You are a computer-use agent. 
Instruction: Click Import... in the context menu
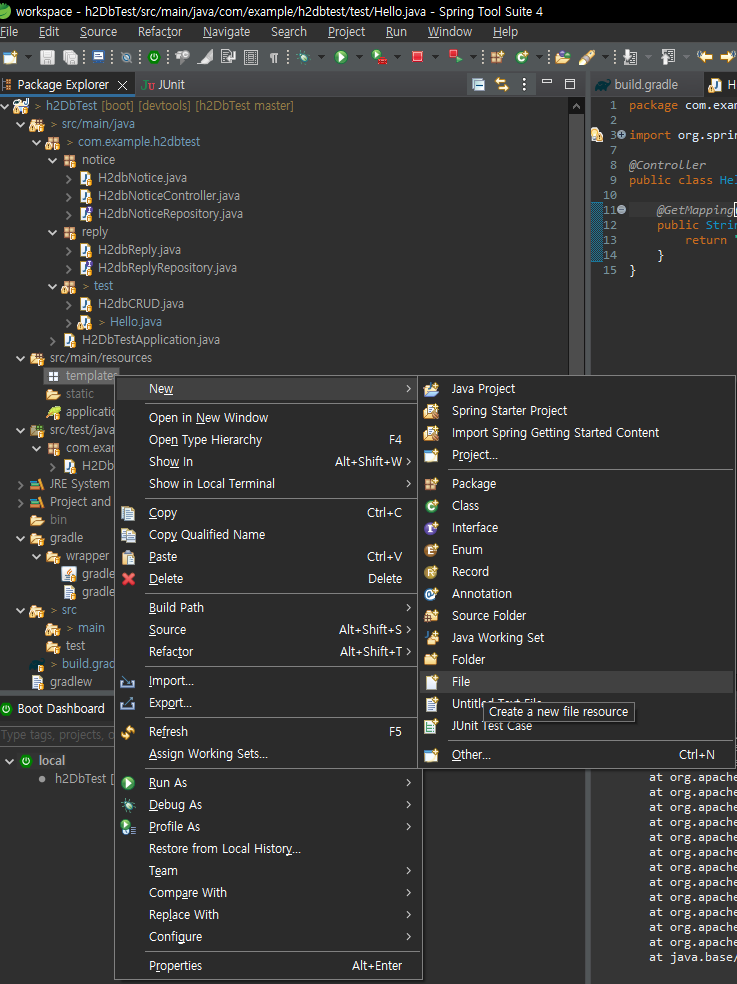[267, 681]
